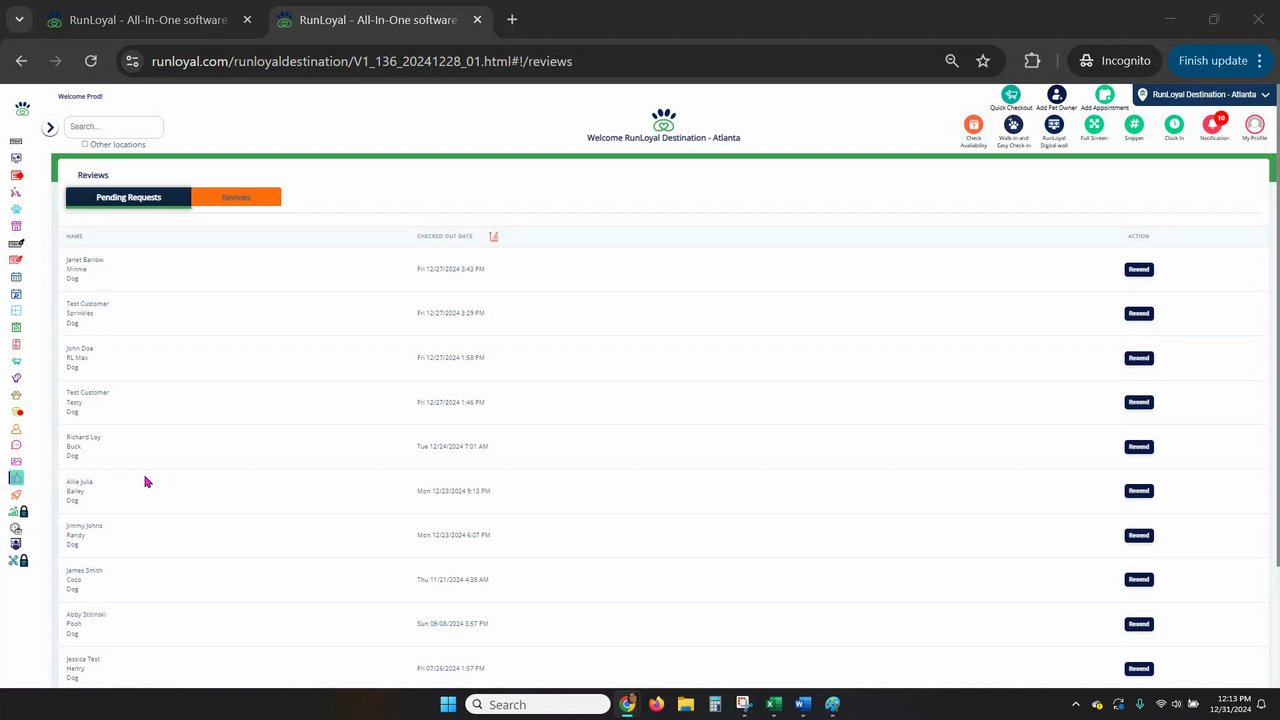Click the picture icon in sidebar

coord(16,462)
